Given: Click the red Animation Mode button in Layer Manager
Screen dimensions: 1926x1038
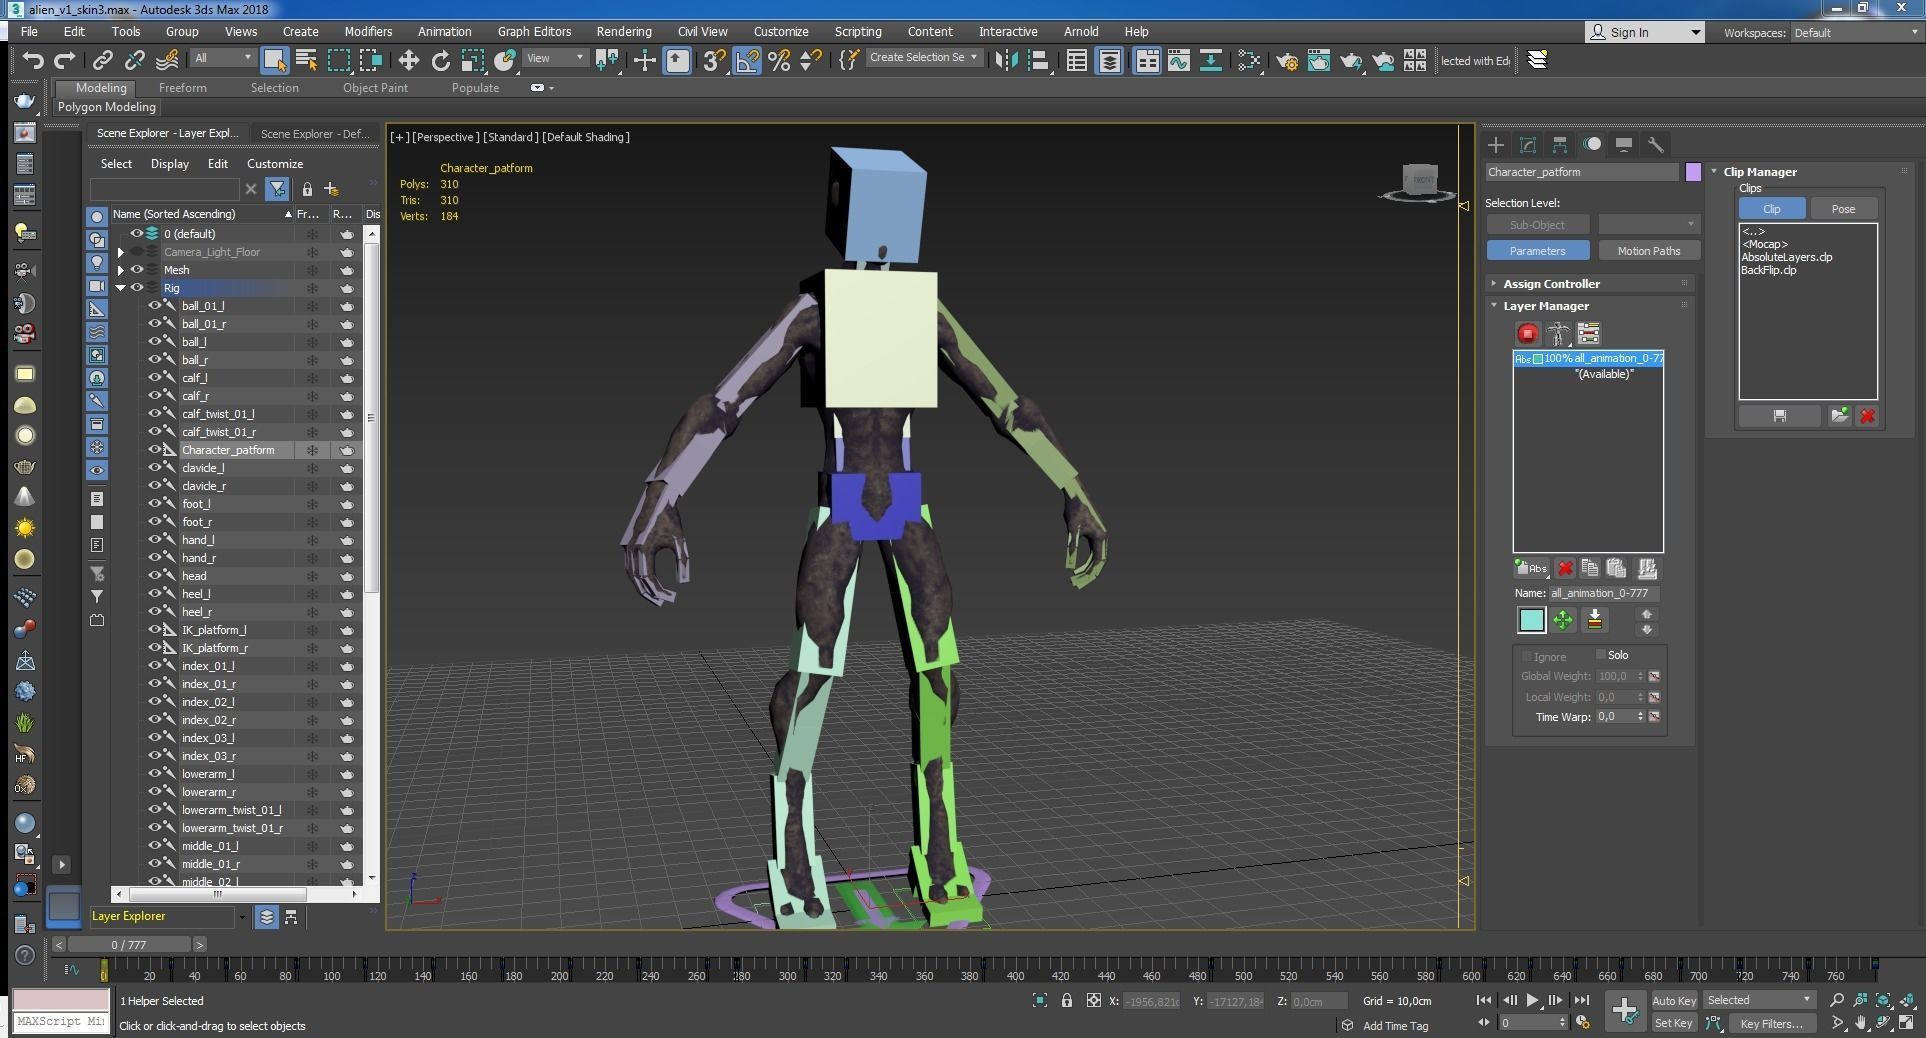Looking at the screenshot, I should click(1527, 333).
